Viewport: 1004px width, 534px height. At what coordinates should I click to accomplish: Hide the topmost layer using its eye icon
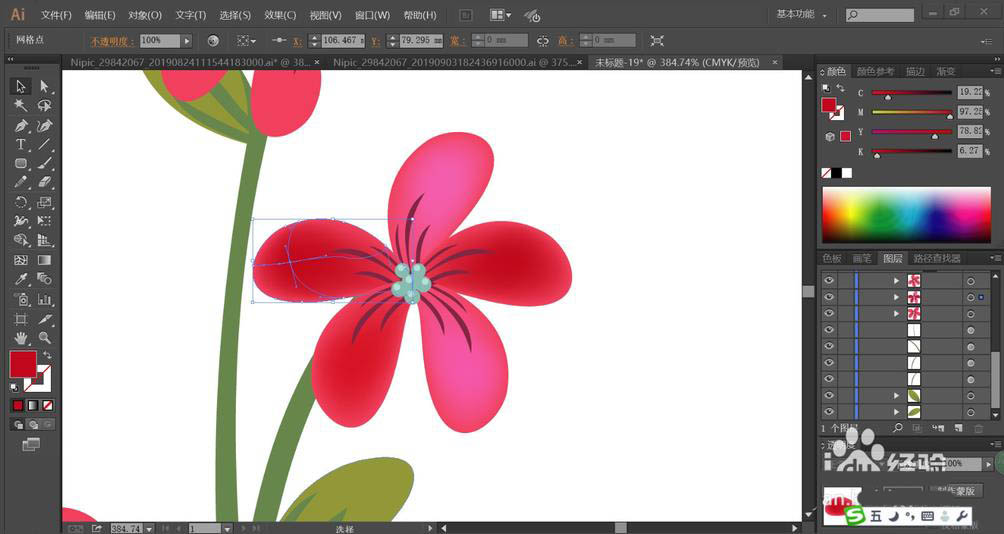tap(829, 280)
